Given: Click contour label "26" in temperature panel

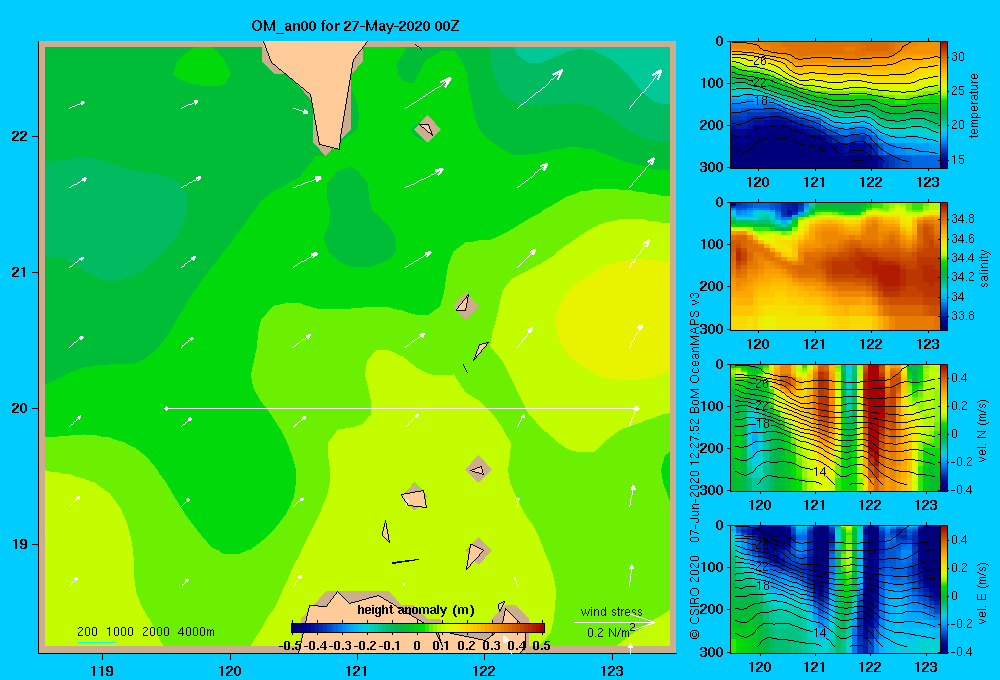Looking at the screenshot, I should click(760, 61).
